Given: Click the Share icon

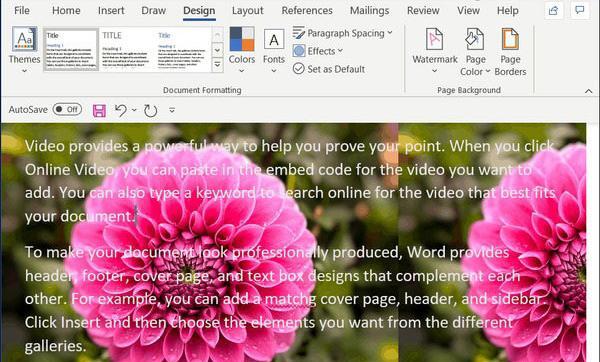Looking at the screenshot, I should coord(553,11).
